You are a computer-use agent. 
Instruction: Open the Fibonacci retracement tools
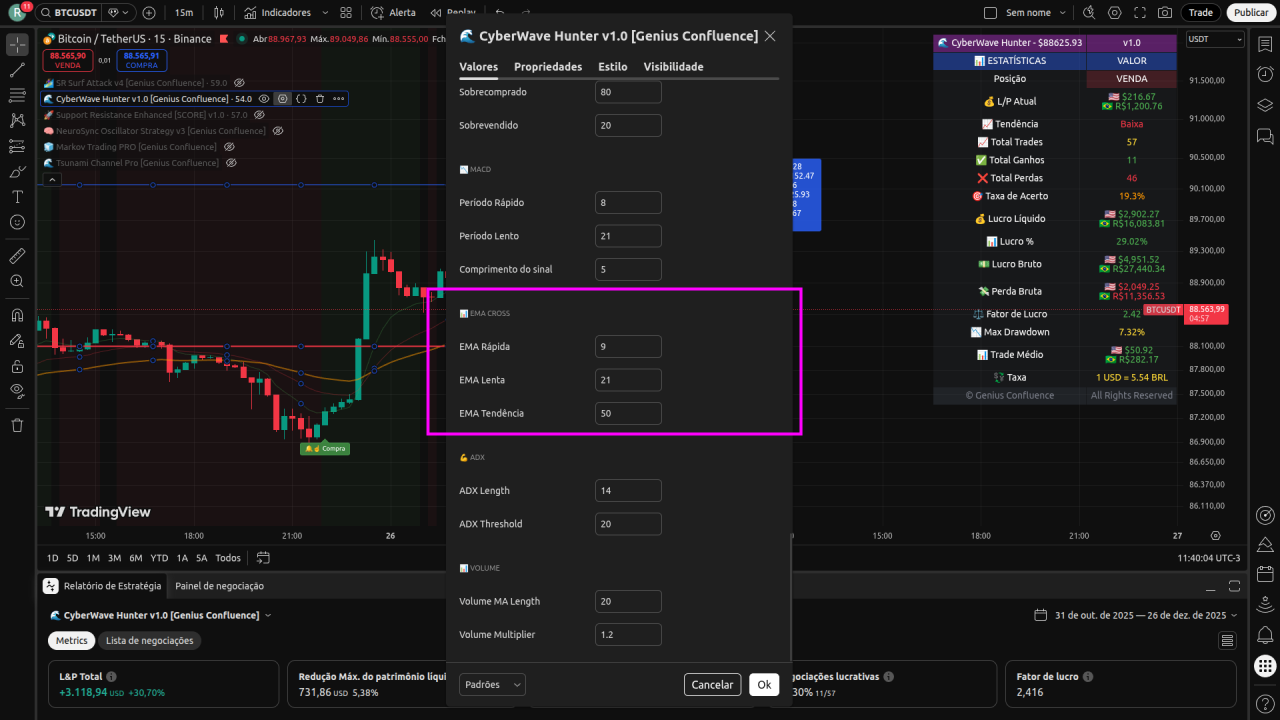(17, 95)
